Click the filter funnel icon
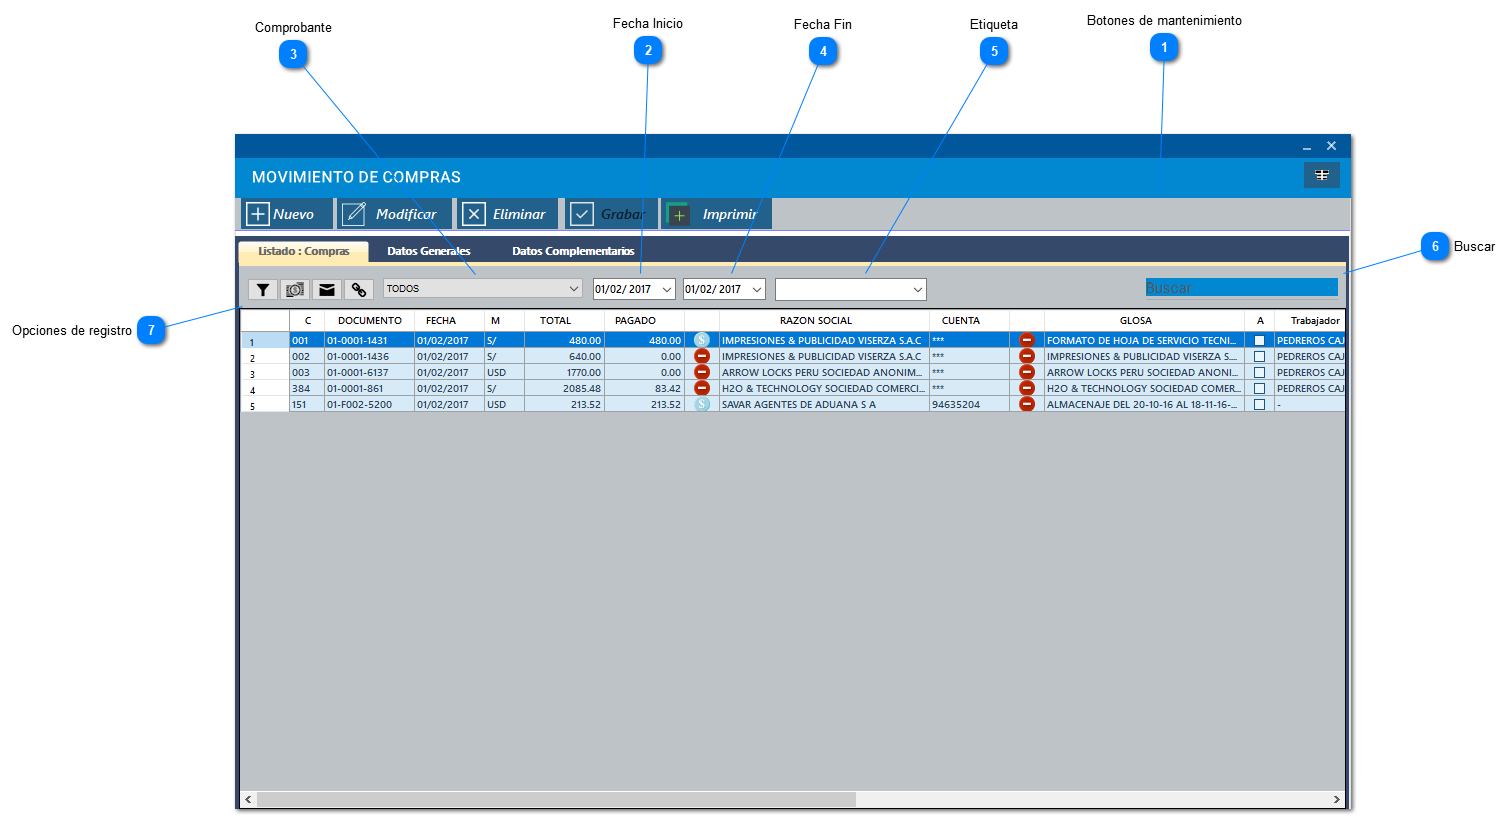The height and width of the screenshot is (818, 1511). tap(263, 290)
